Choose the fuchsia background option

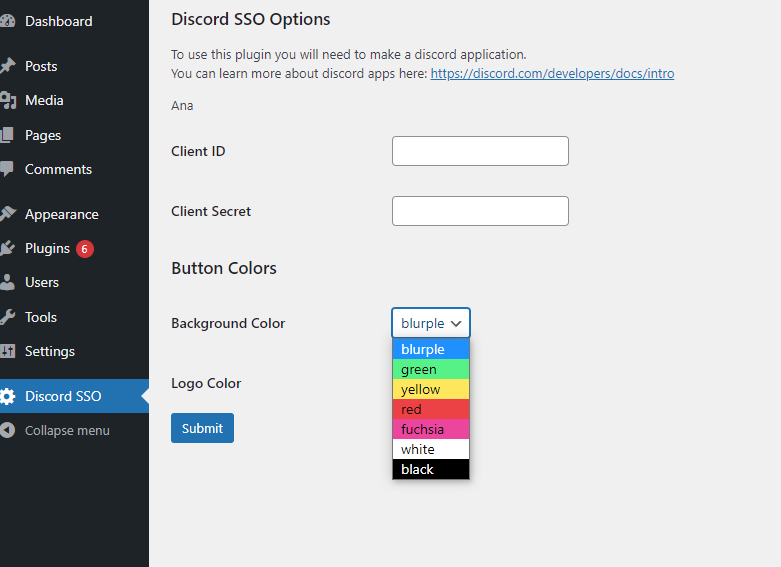[431, 429]
